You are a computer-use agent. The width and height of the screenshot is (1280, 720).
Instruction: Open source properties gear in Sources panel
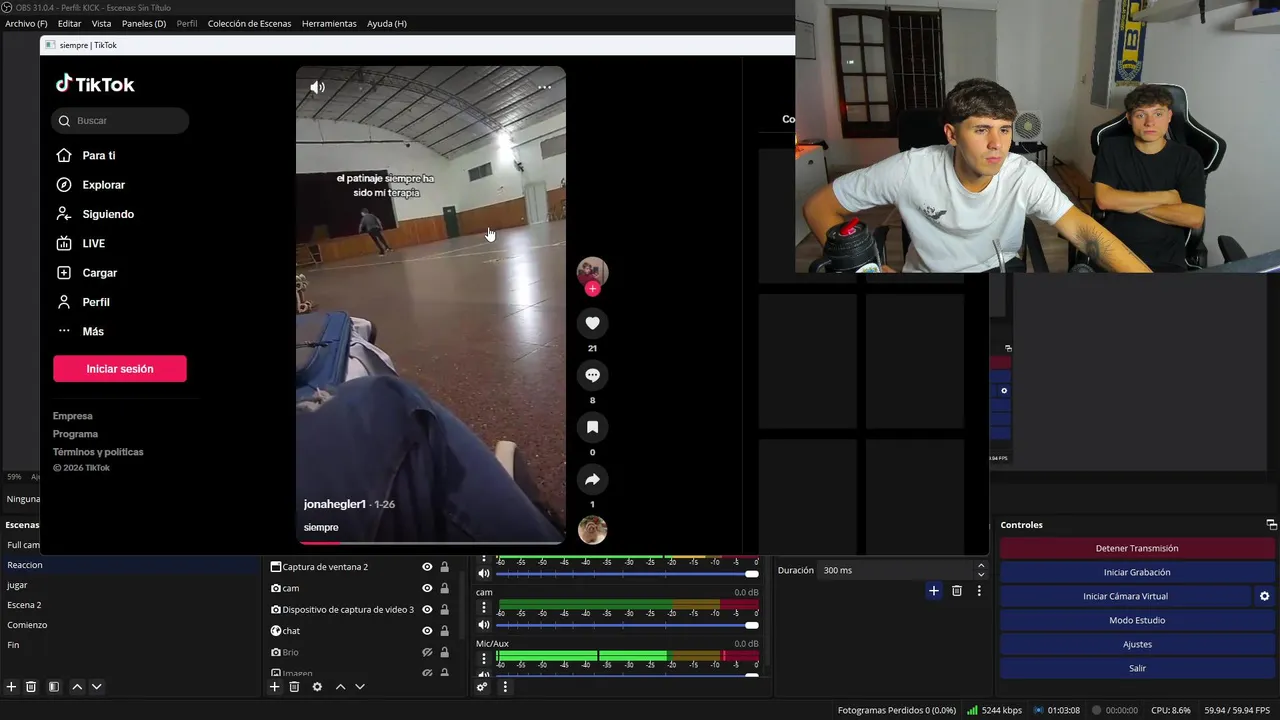click(x=317, y=687)
